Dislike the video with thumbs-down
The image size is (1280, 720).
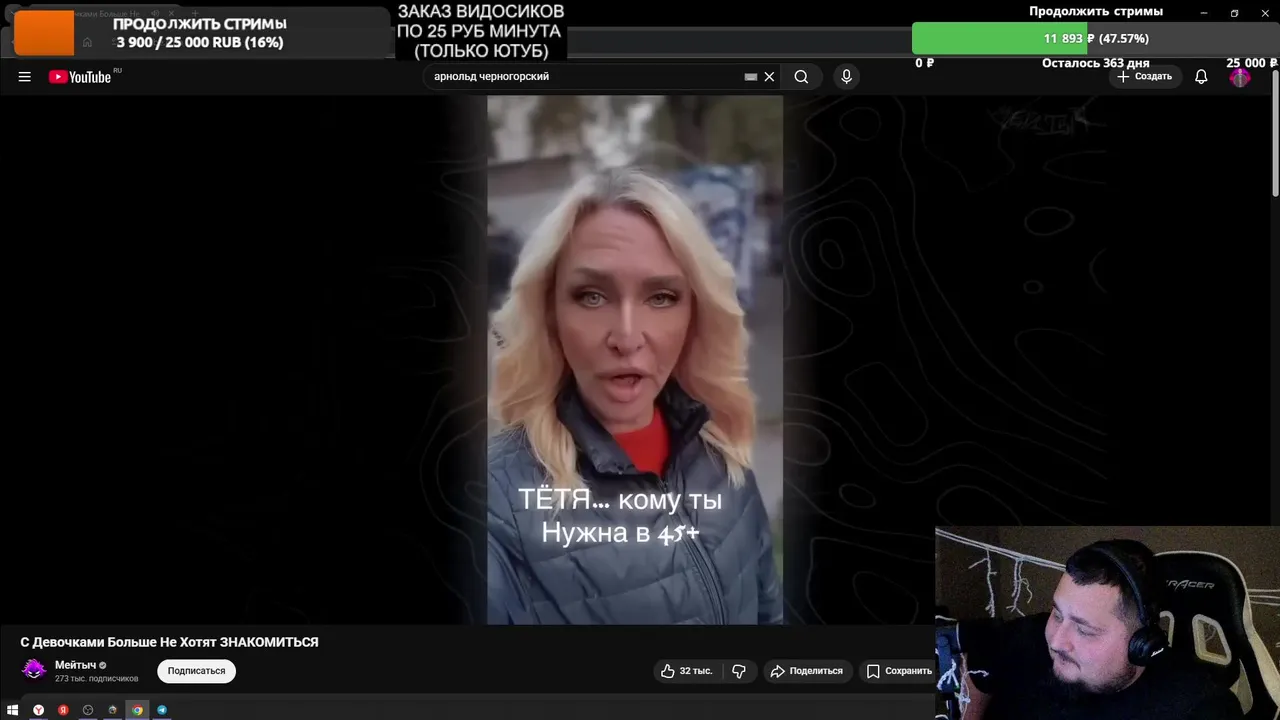pos(739,671)
